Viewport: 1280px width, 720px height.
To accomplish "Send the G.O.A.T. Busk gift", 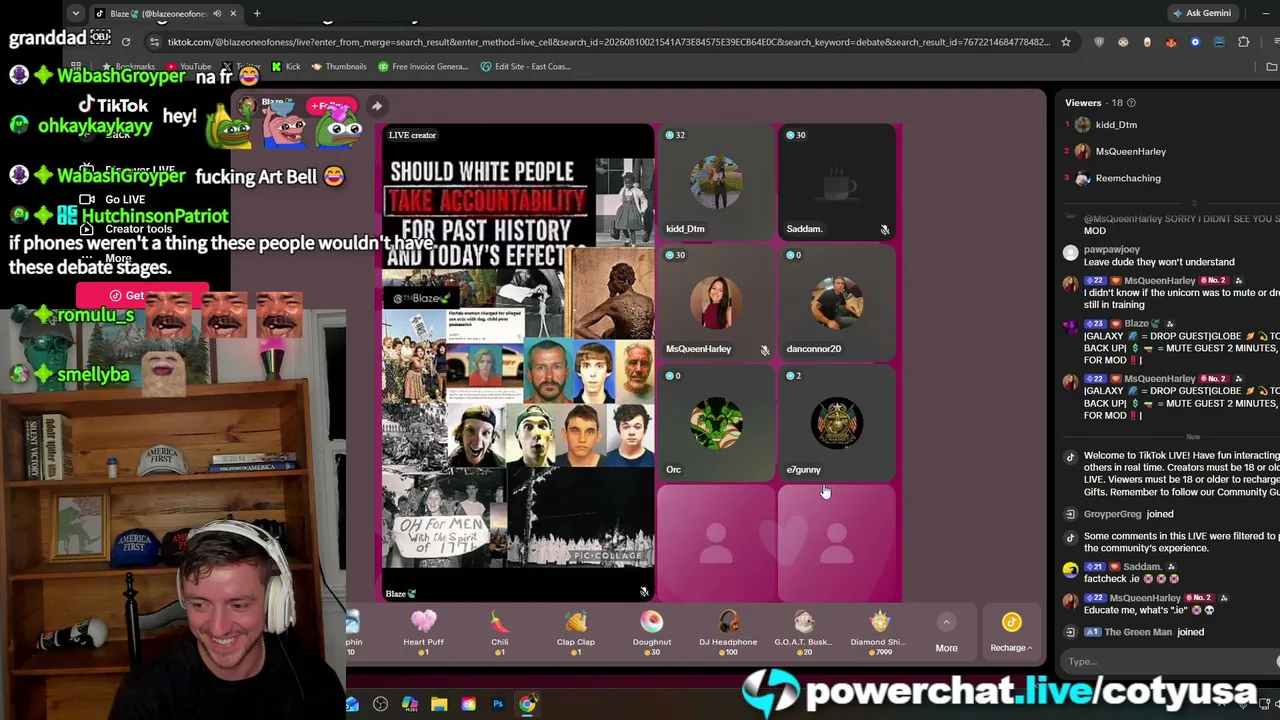I will pos(804,632).
